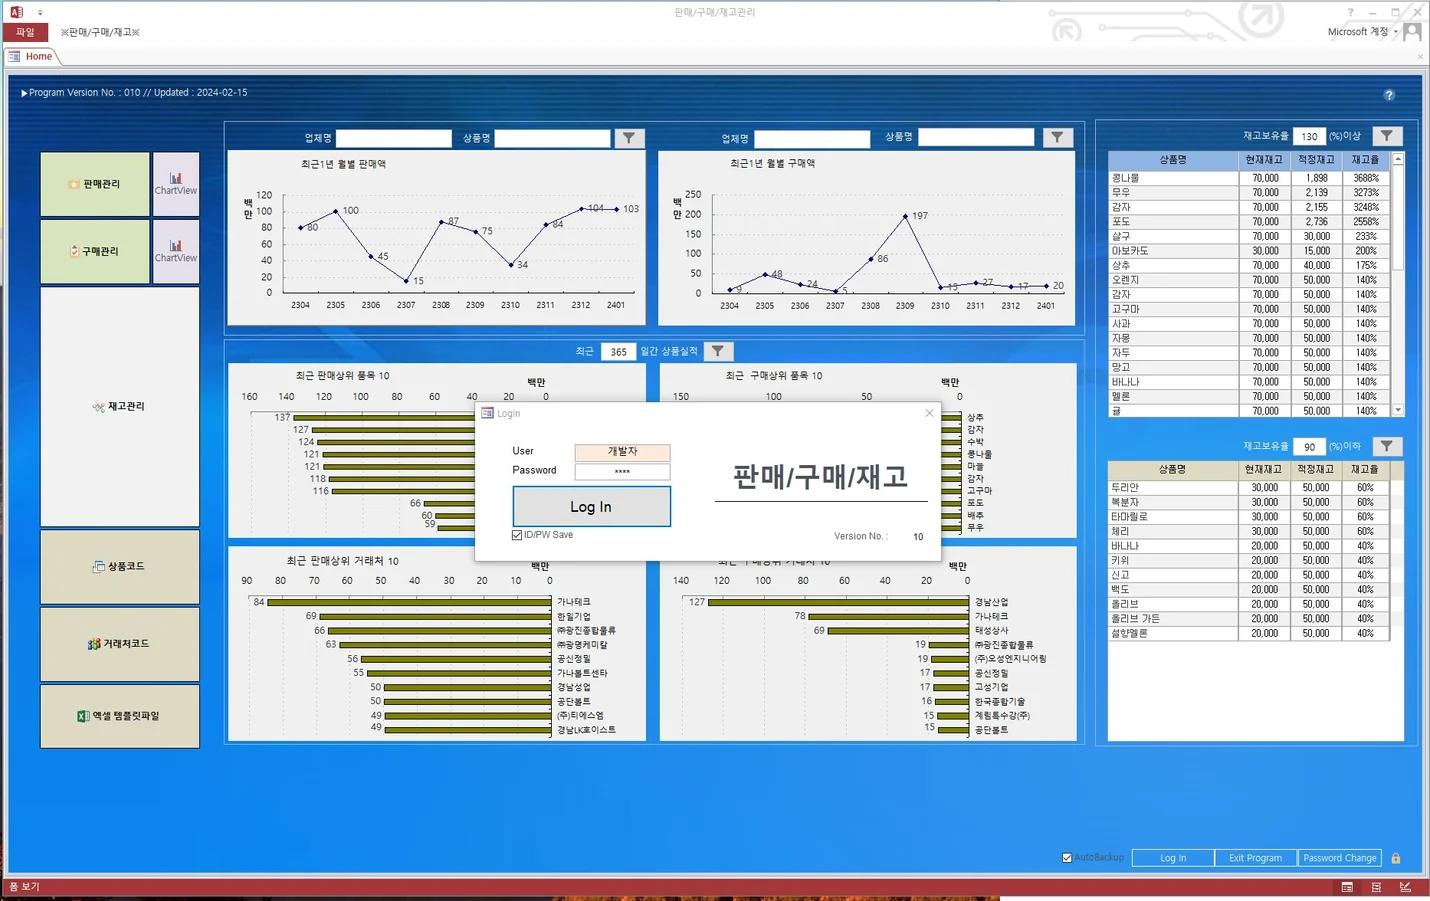Click 재고율 column header in upper table
The width and height of the screenshot is (1430, 901).
(x=1365, y=160)
